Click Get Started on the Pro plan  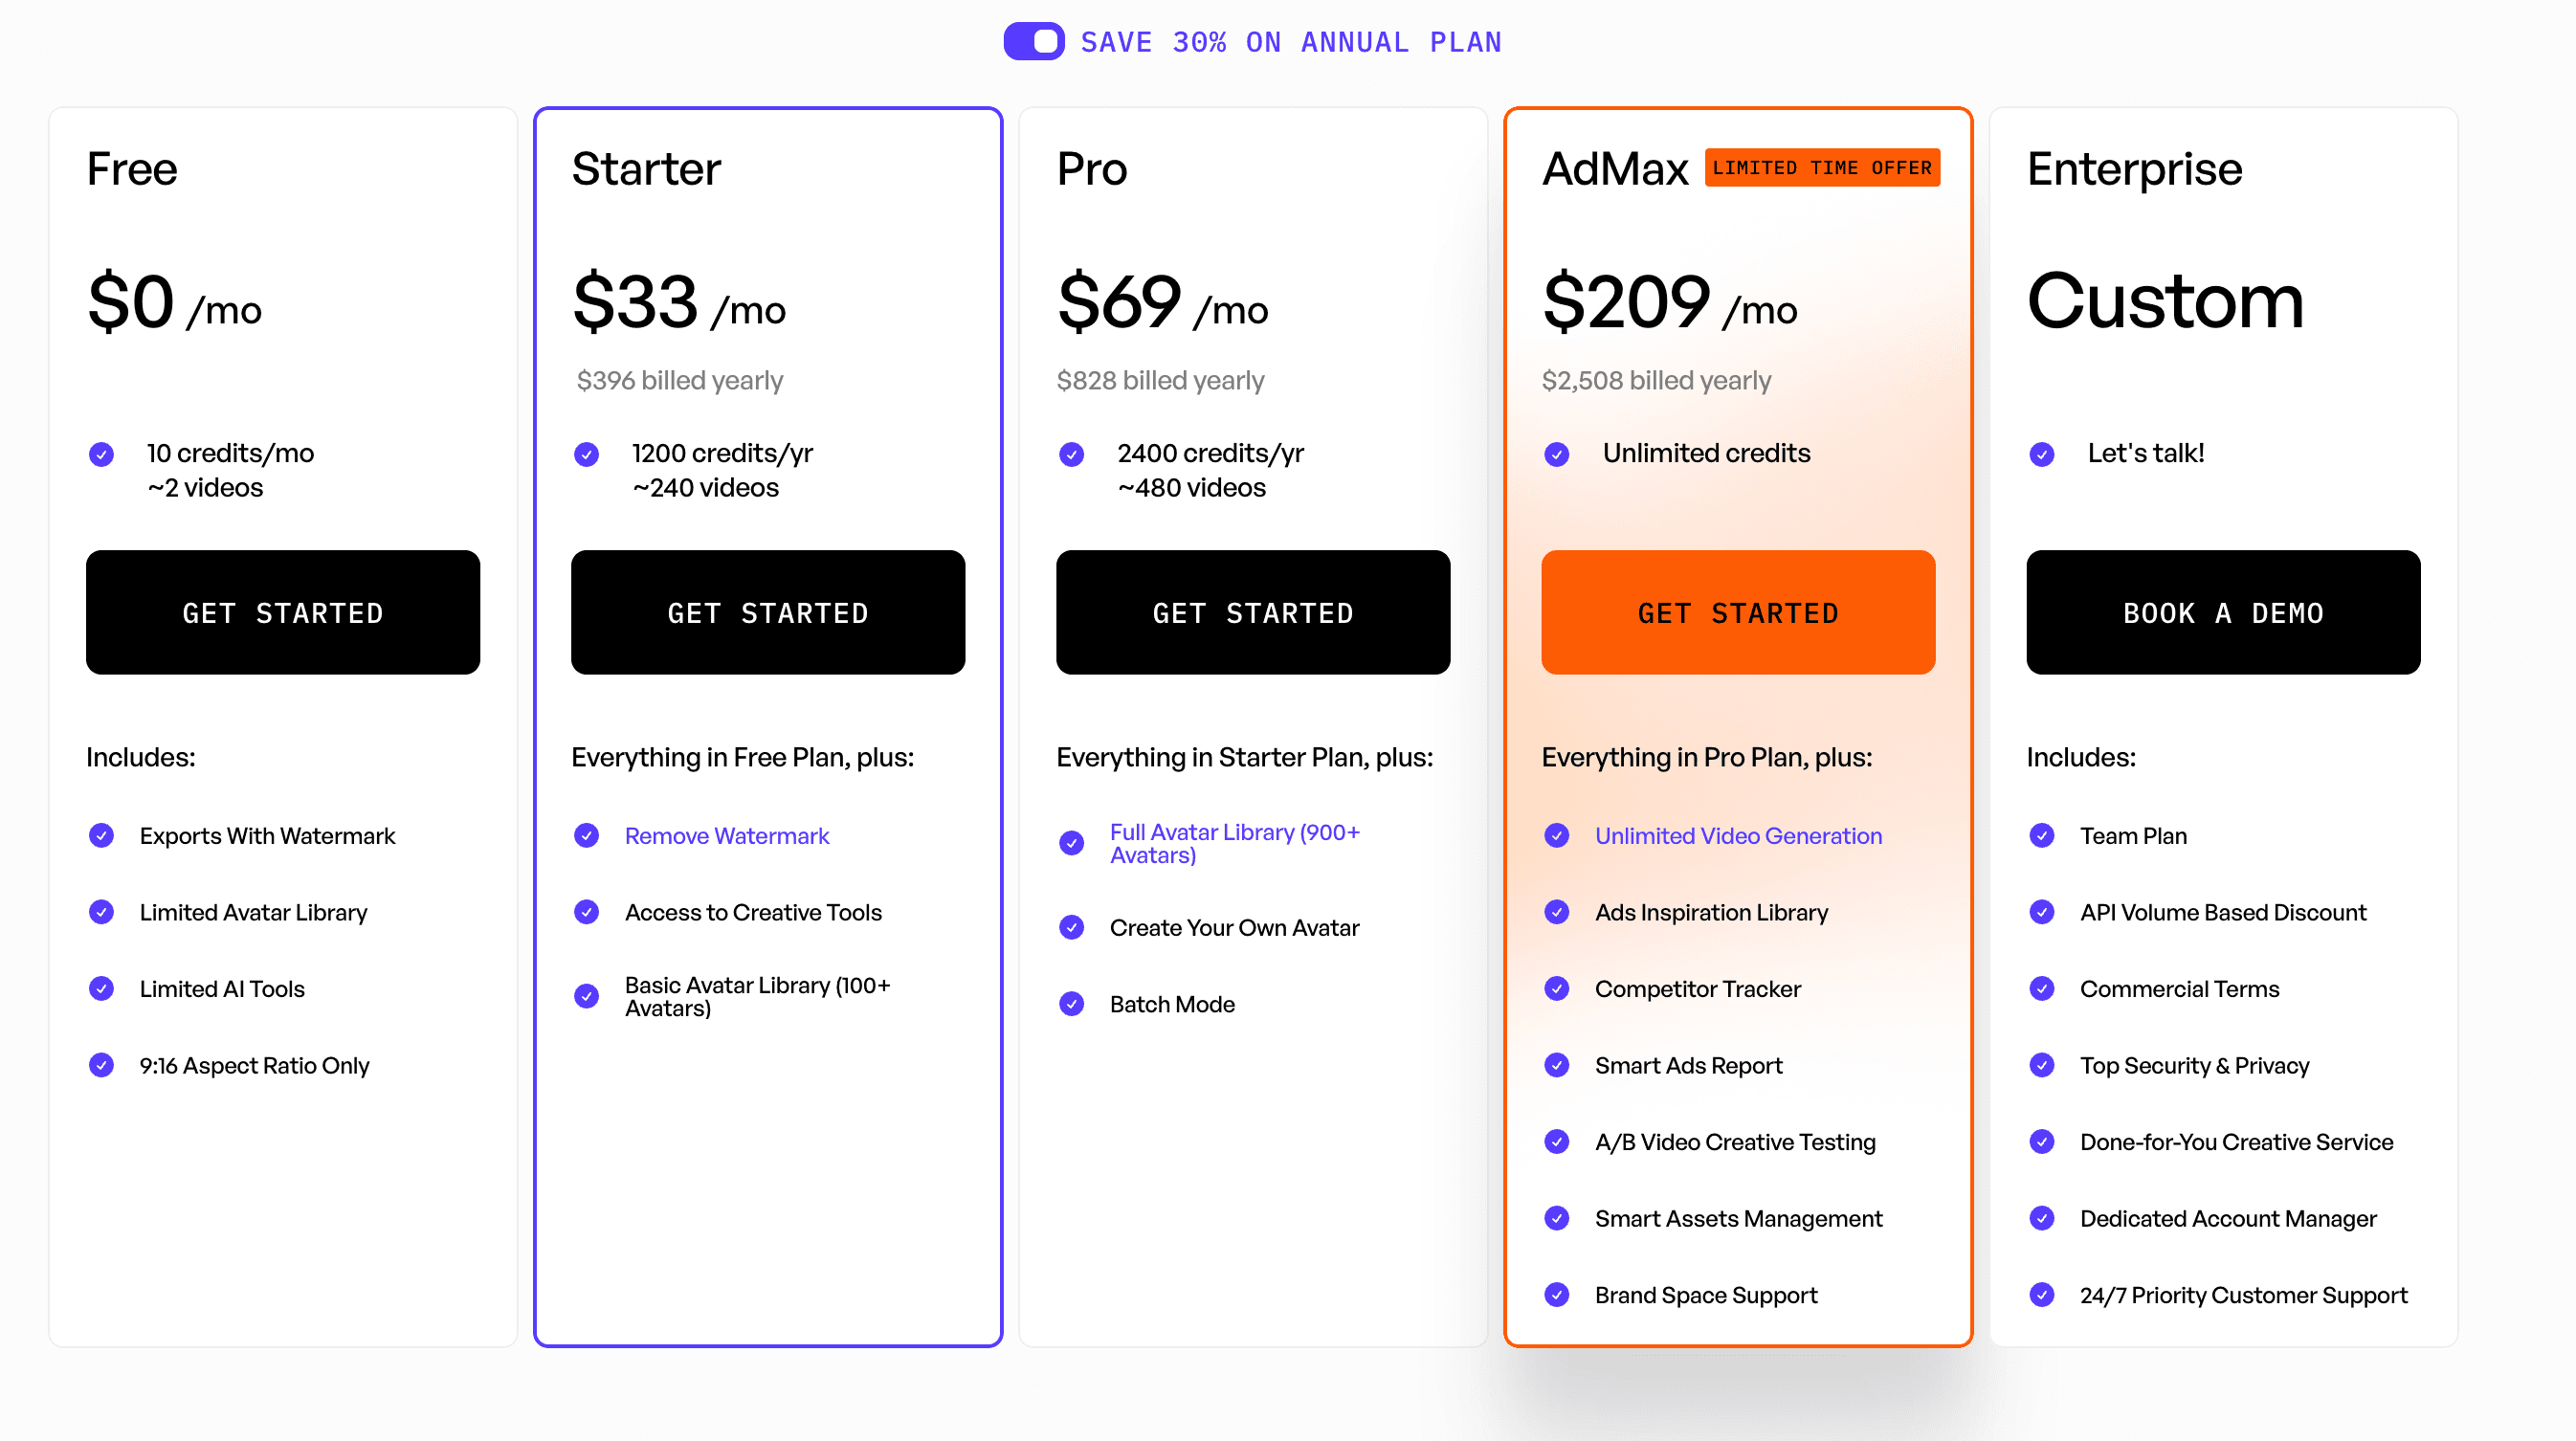click(x=1253, y=612)
